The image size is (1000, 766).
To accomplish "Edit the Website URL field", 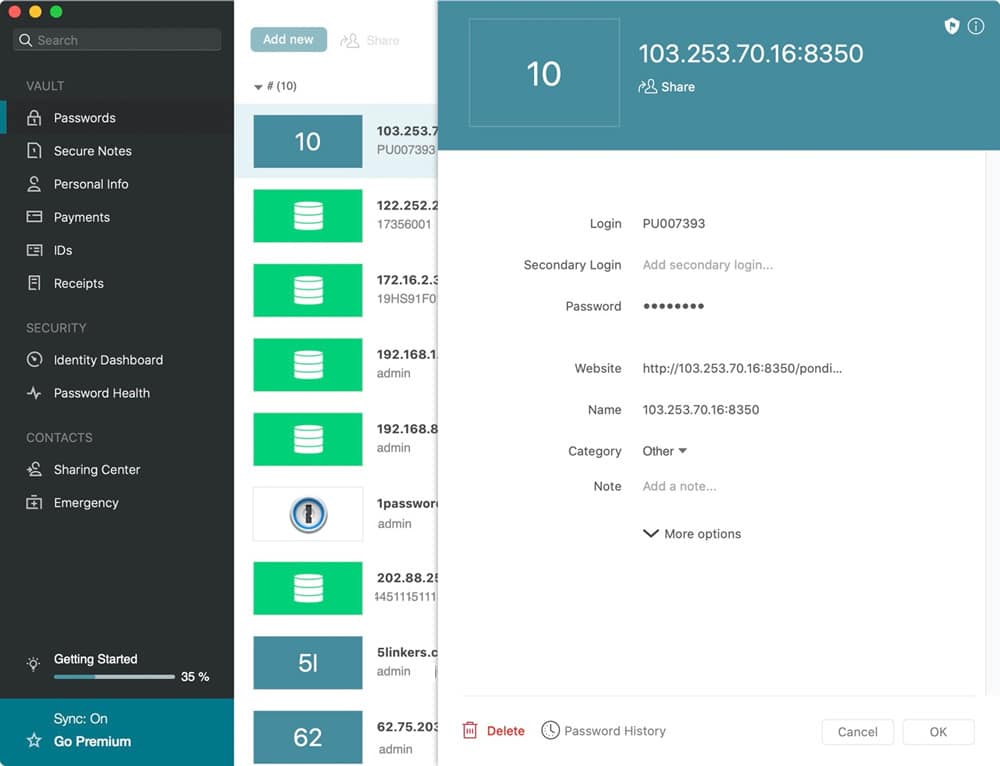I will point(742,368).
